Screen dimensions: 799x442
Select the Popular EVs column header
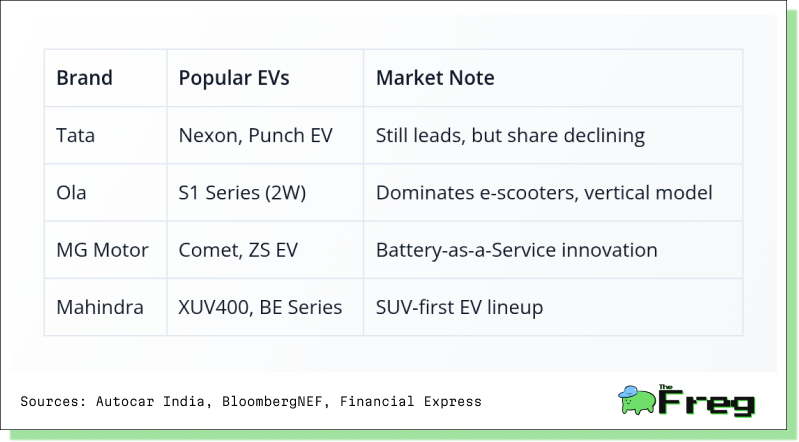[265, 78]
